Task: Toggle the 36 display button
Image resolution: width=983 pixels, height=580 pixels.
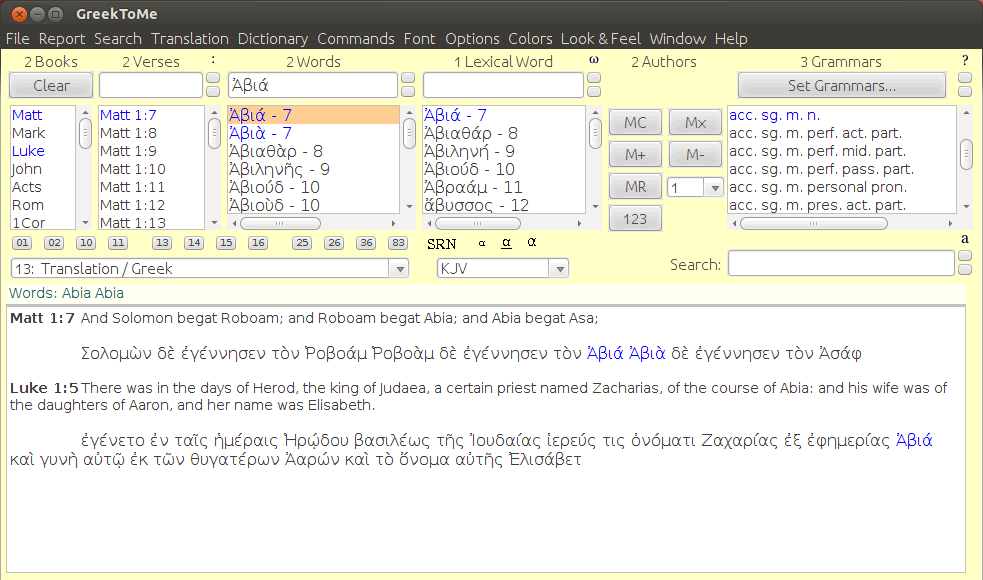Action: pyautogui.click(x=366, y=242)
